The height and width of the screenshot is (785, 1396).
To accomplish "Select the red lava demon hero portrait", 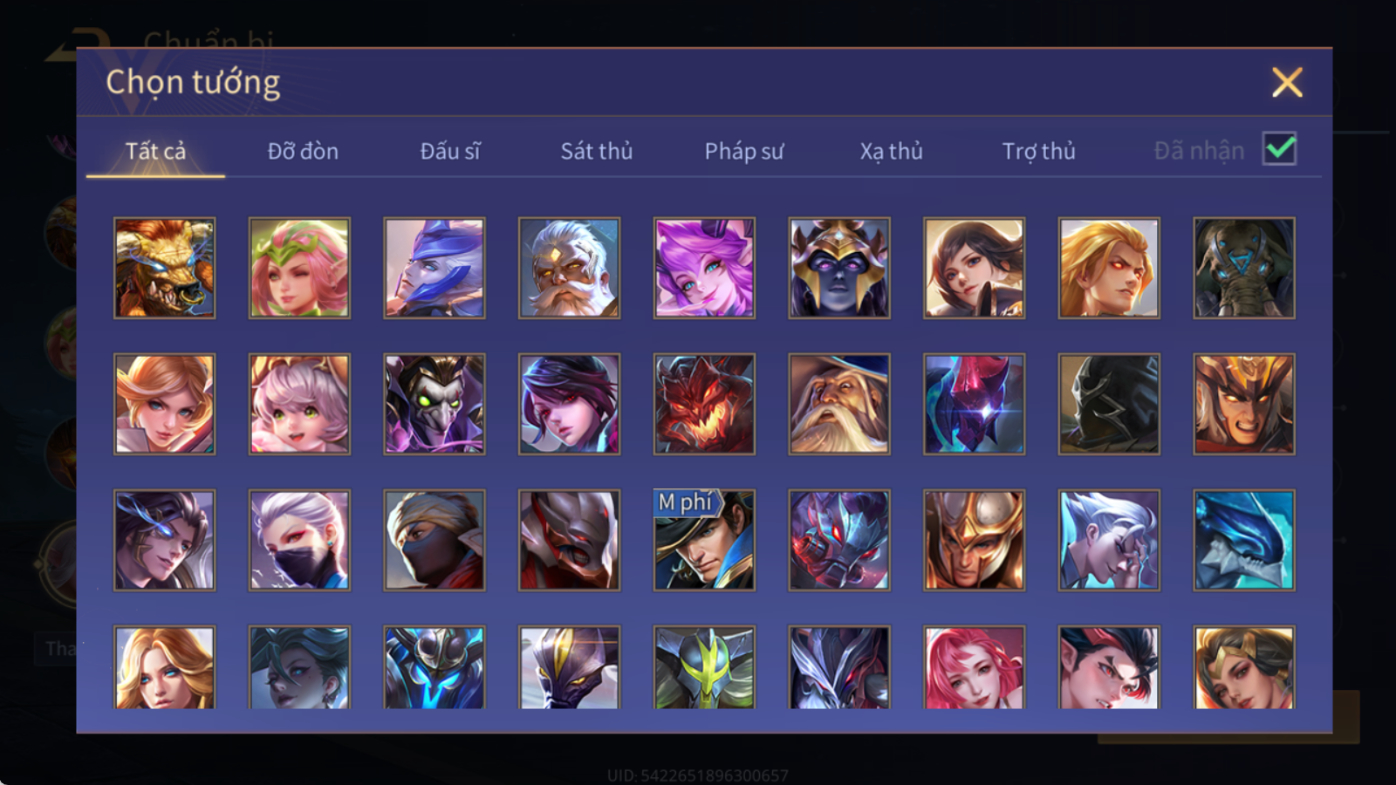I will pyautogui.click(x=704, y=404).
